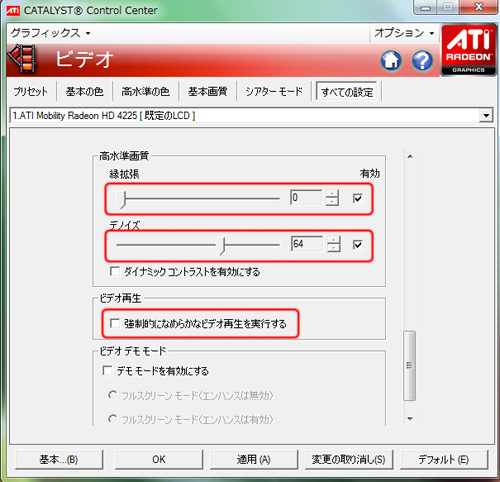Open the Help question mark icon

click(422, 61)
